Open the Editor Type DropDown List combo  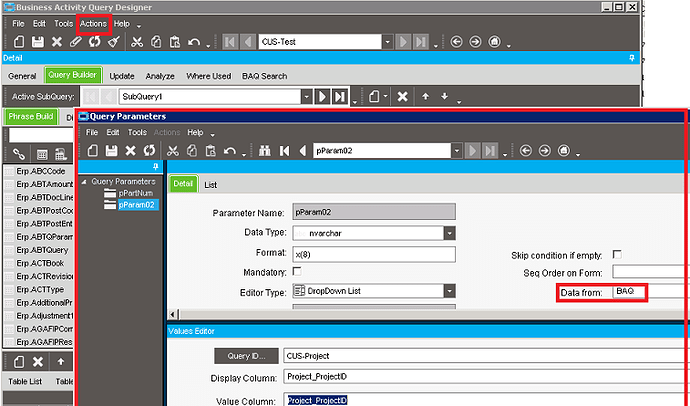449,291
